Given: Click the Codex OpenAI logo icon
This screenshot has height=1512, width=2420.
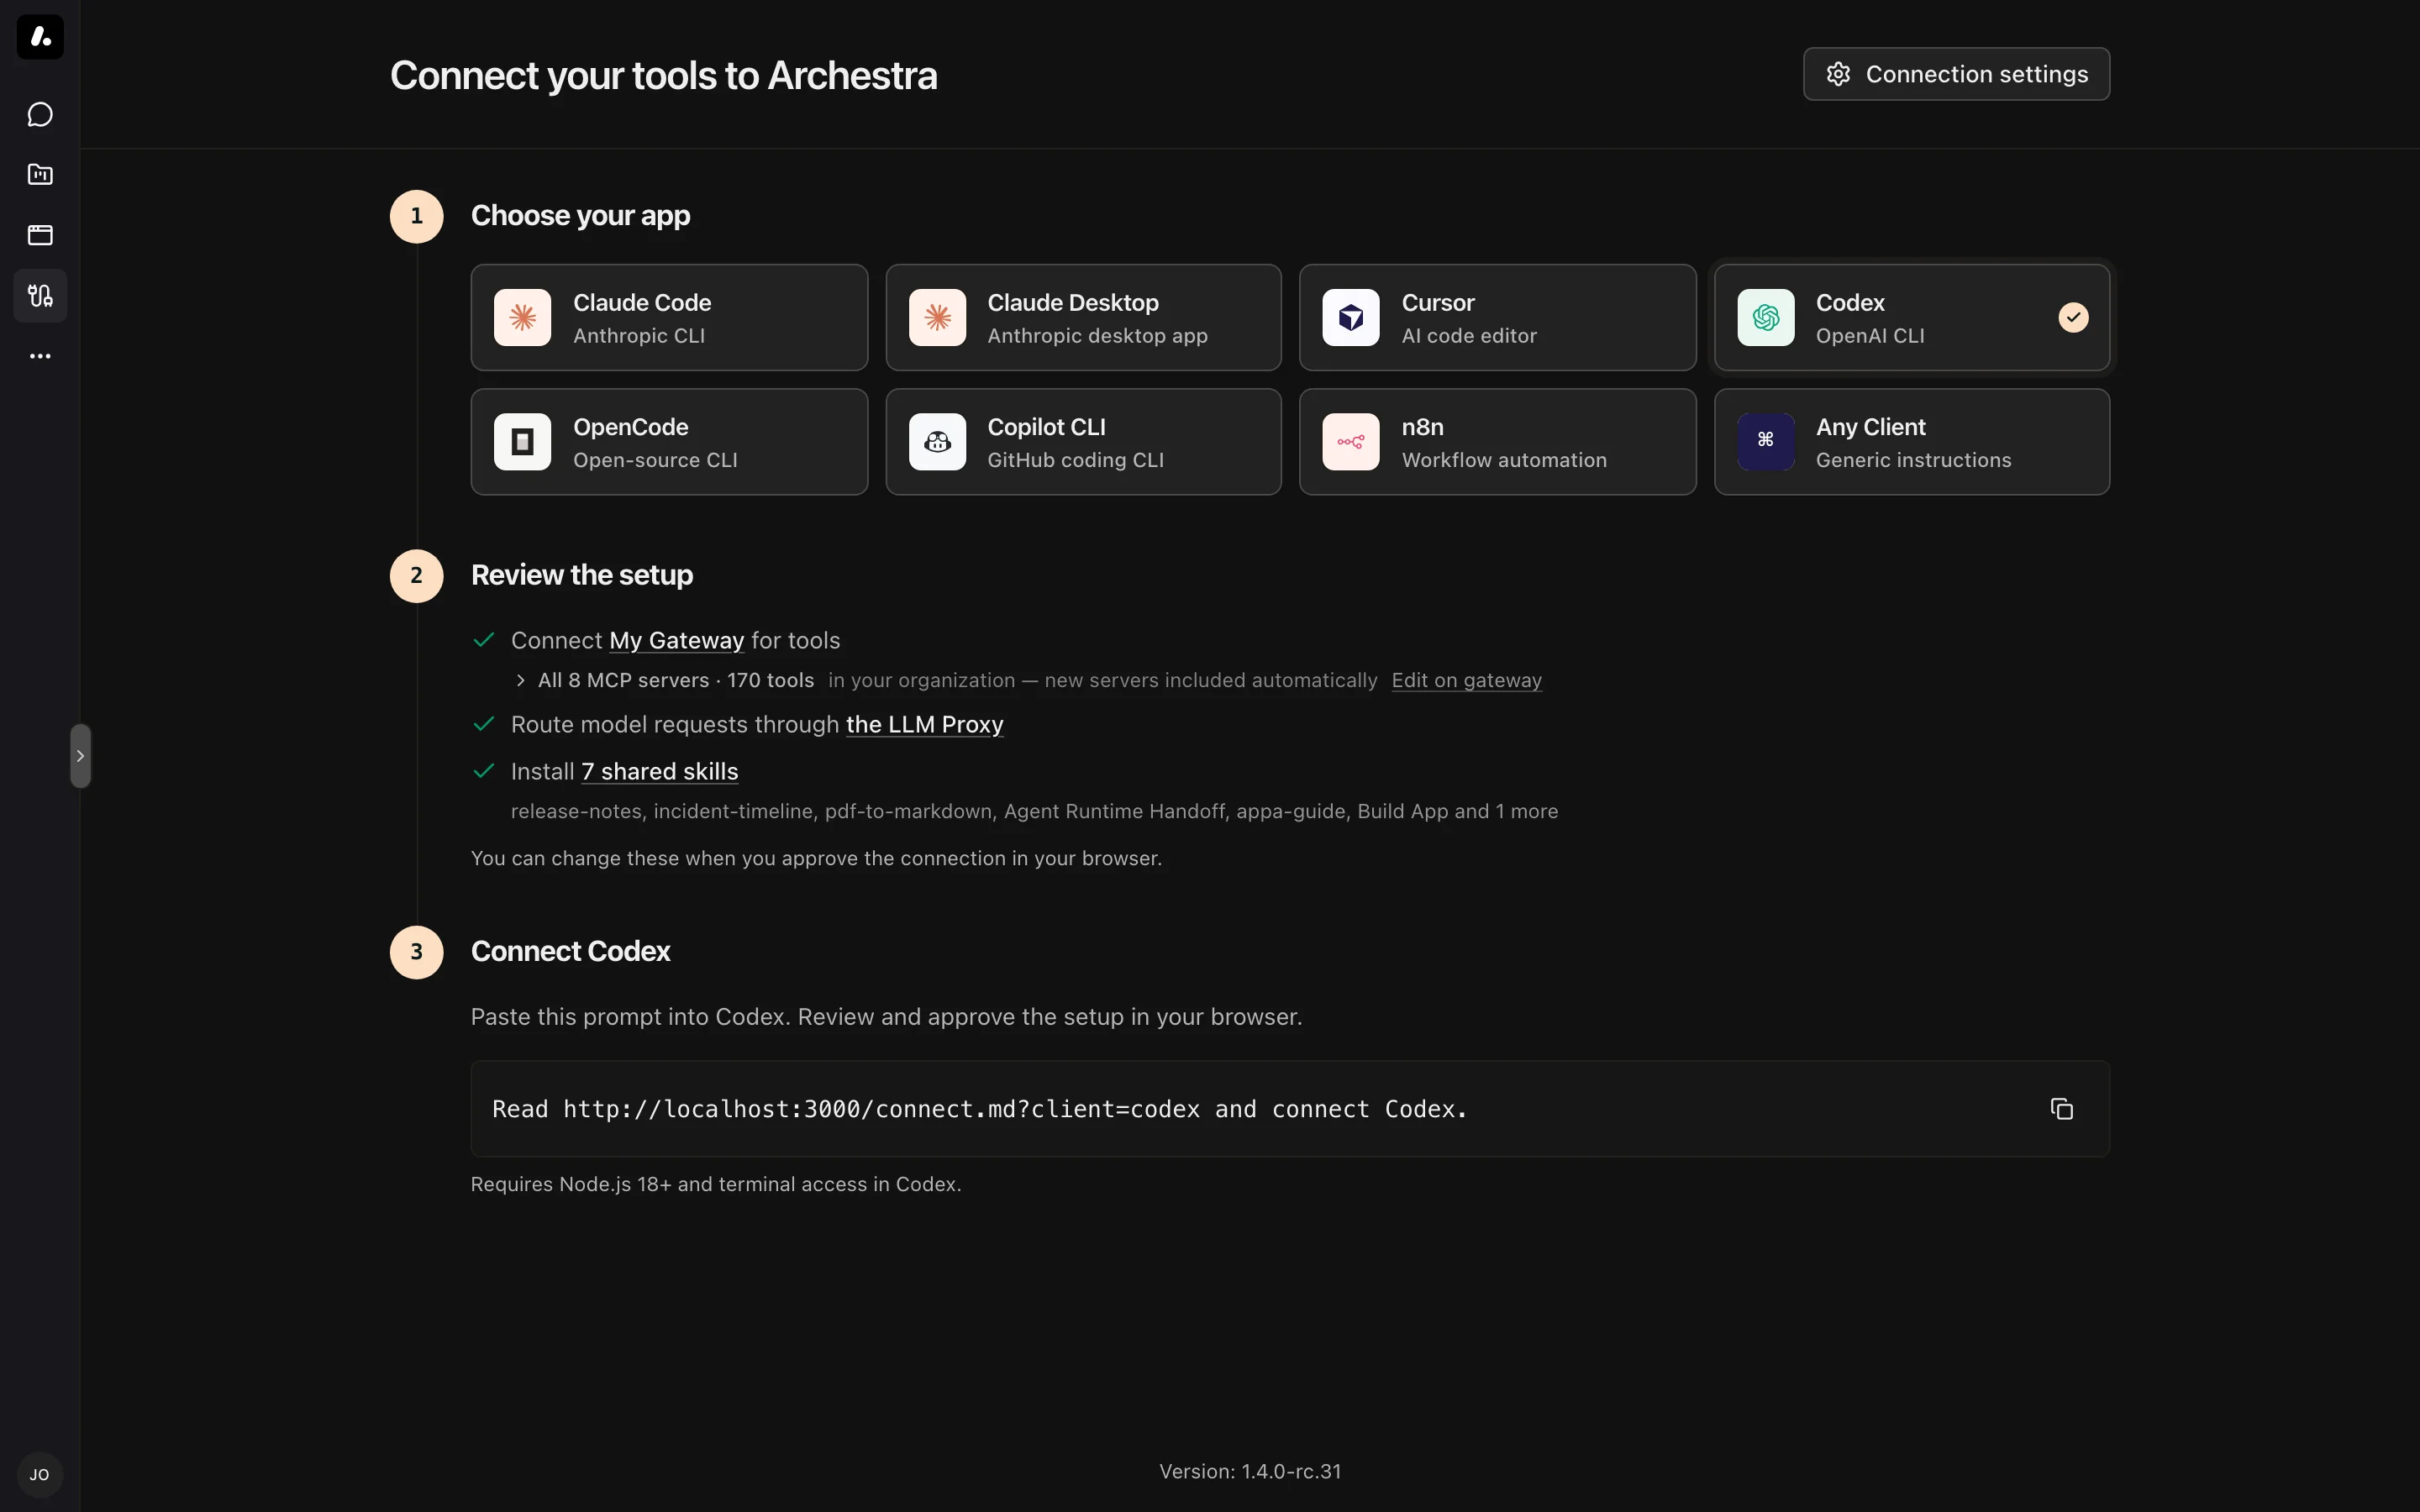Looking at the screenshot, I should [1765, 317].
